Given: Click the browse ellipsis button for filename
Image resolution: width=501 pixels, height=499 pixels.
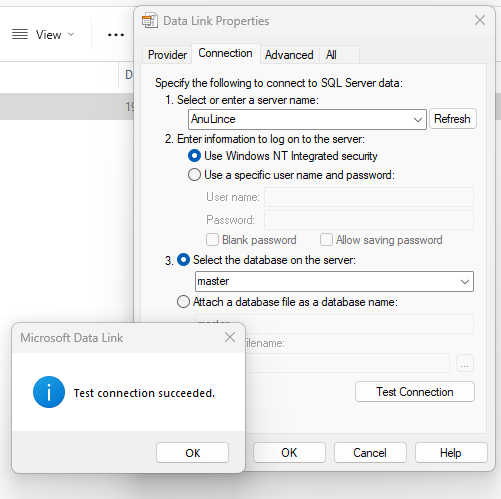Looking at the screenshot, I should click(465, 363).
